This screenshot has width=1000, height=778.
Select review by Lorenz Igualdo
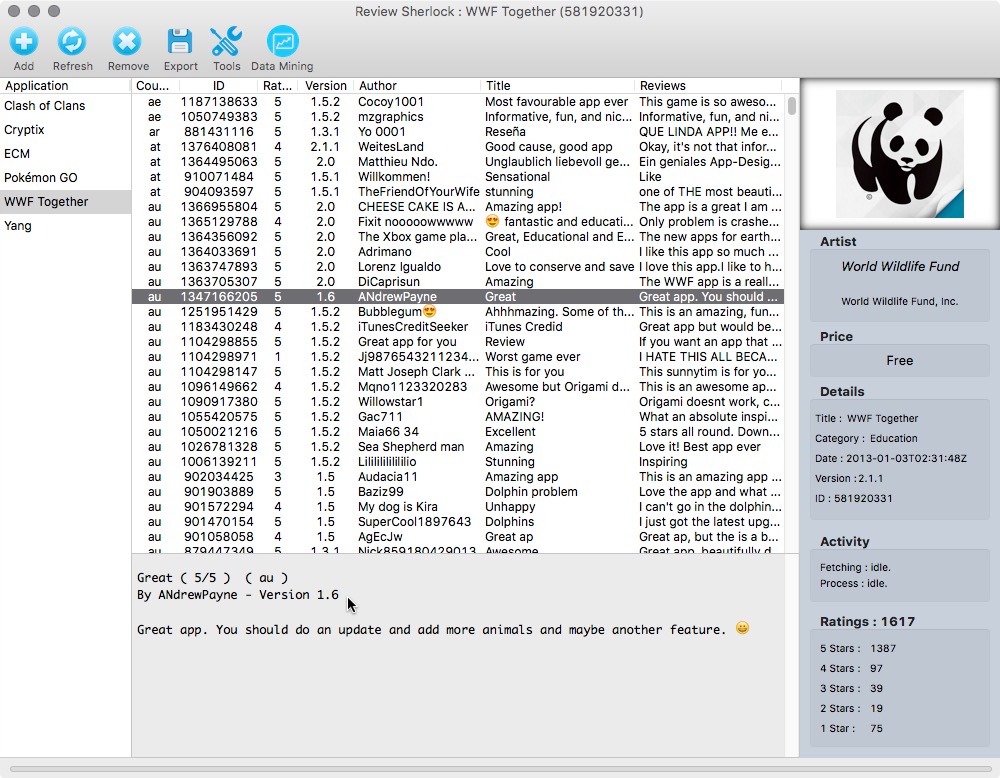point(458,267)
